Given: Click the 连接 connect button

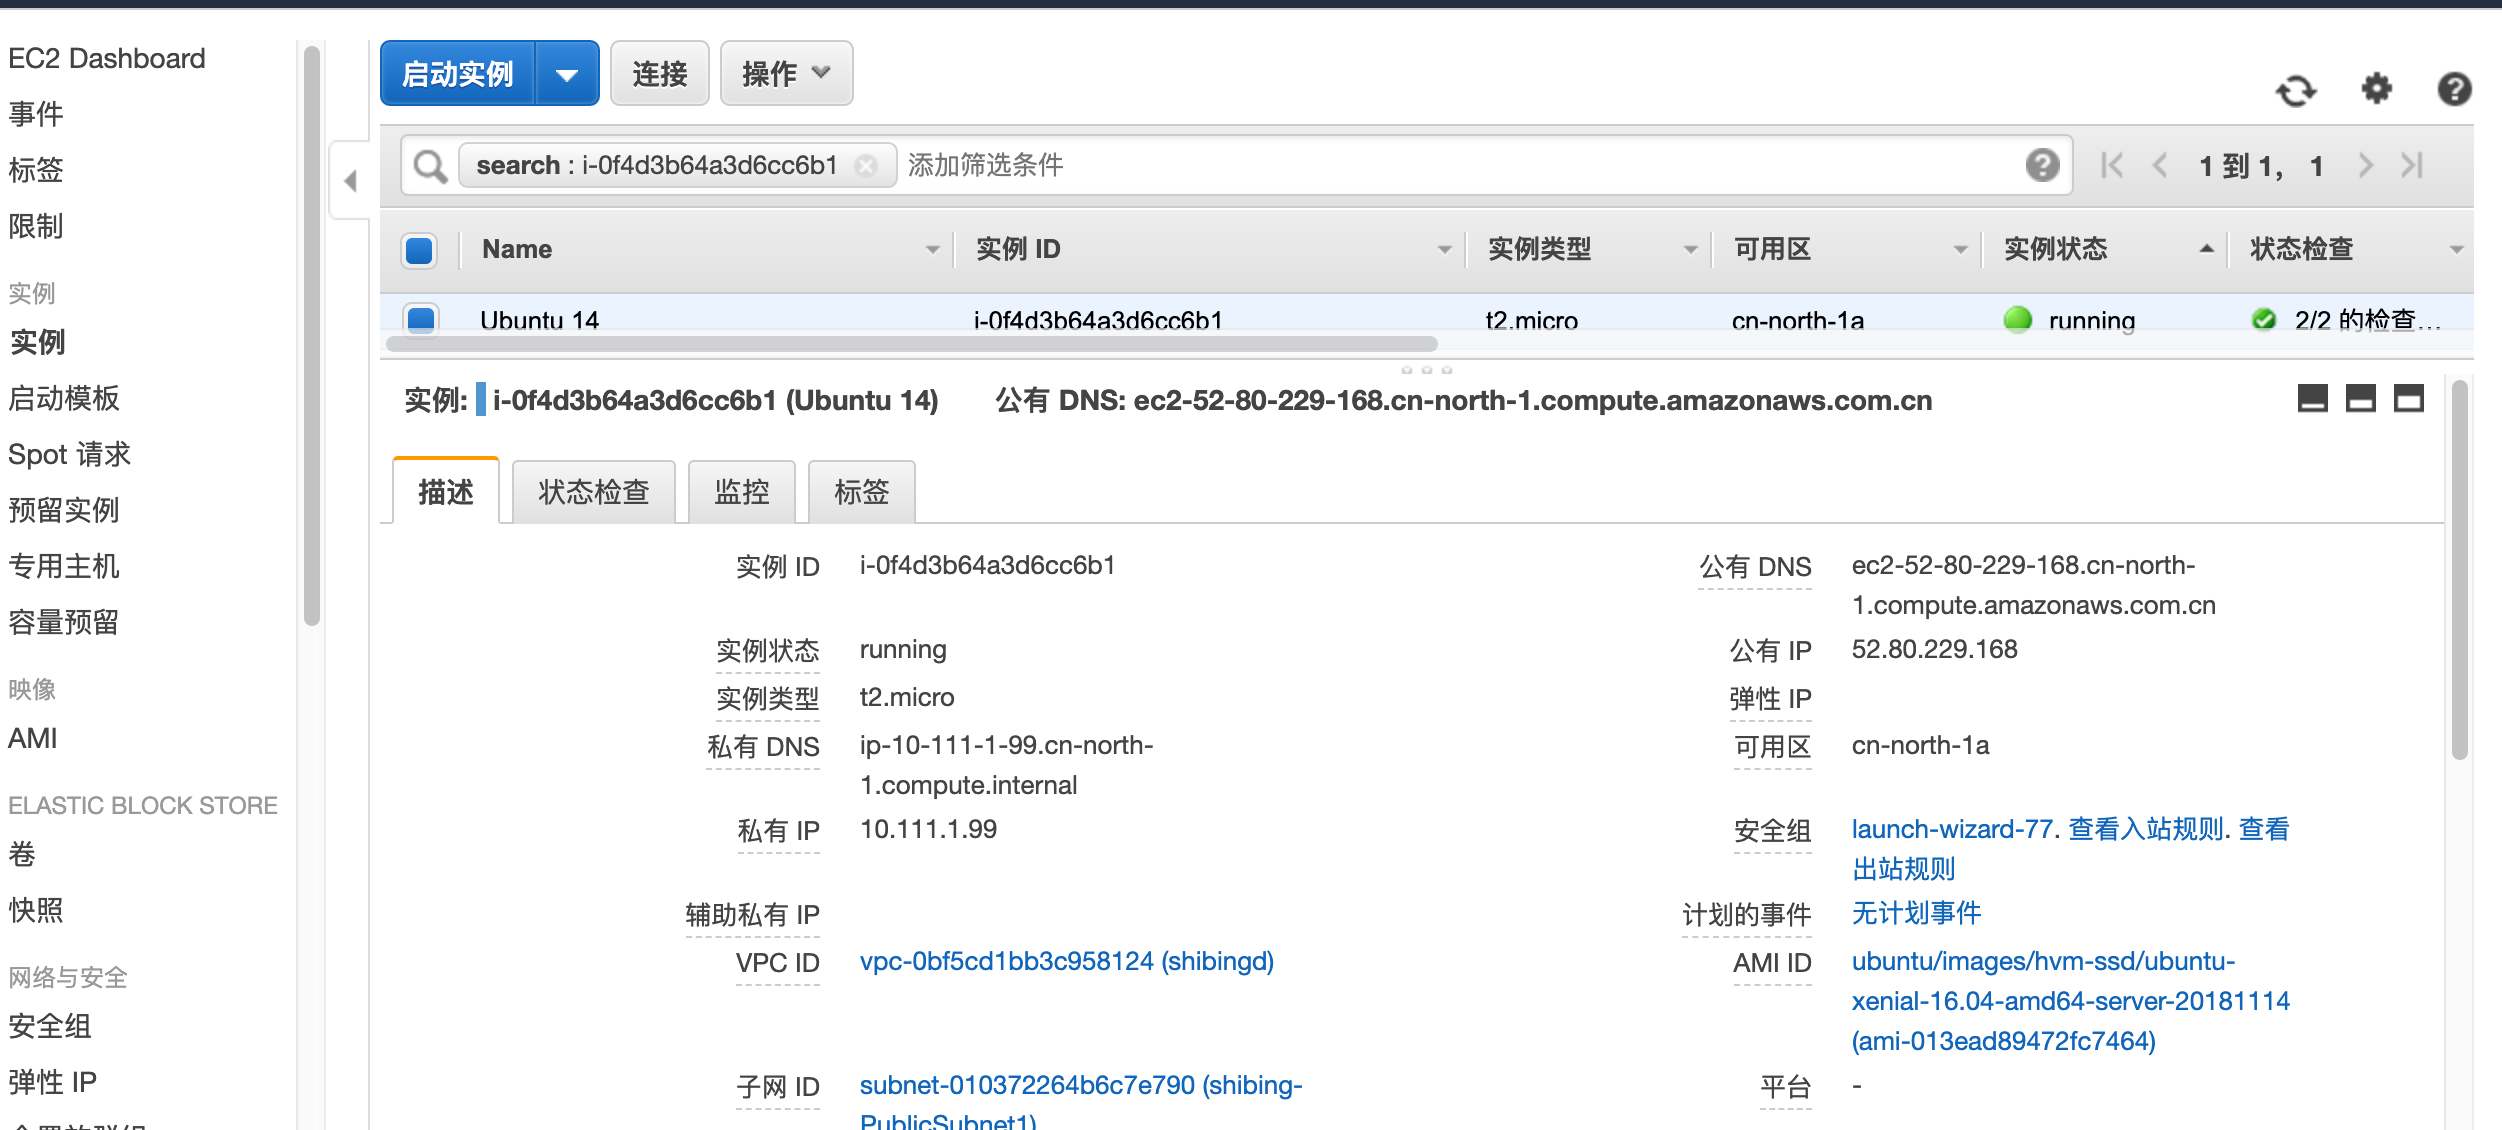Looking at the screenshot, I should (659, 74).
